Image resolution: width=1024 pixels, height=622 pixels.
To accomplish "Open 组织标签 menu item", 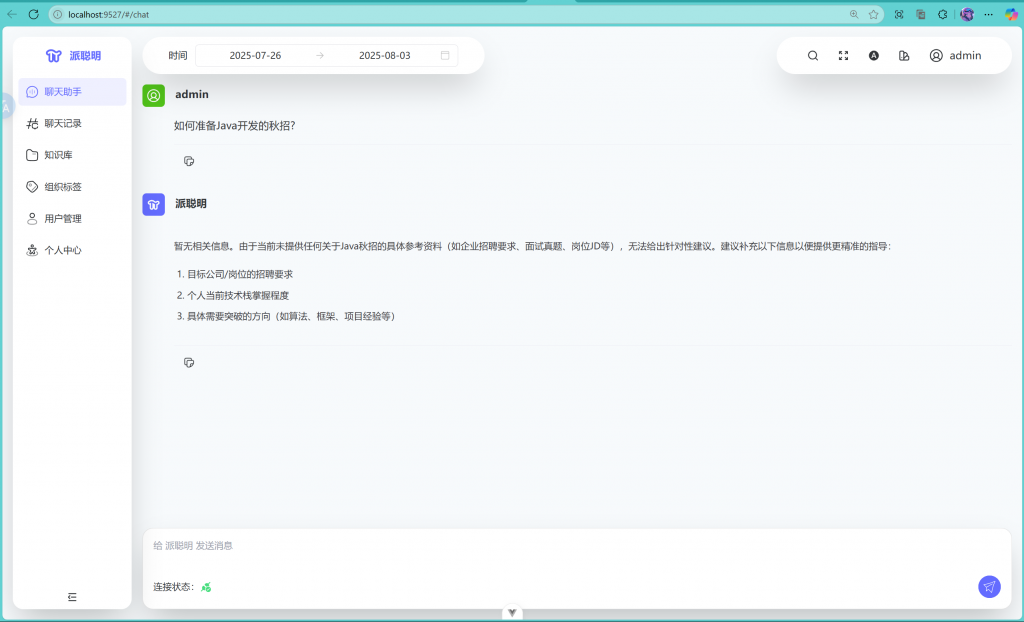I will (x=63, y=187).
